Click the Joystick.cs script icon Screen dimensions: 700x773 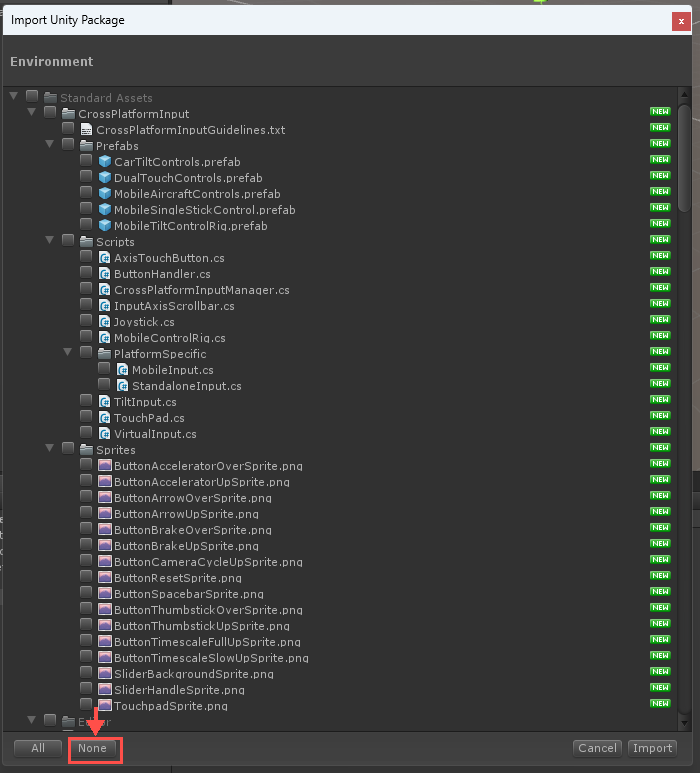coord(105,322)
